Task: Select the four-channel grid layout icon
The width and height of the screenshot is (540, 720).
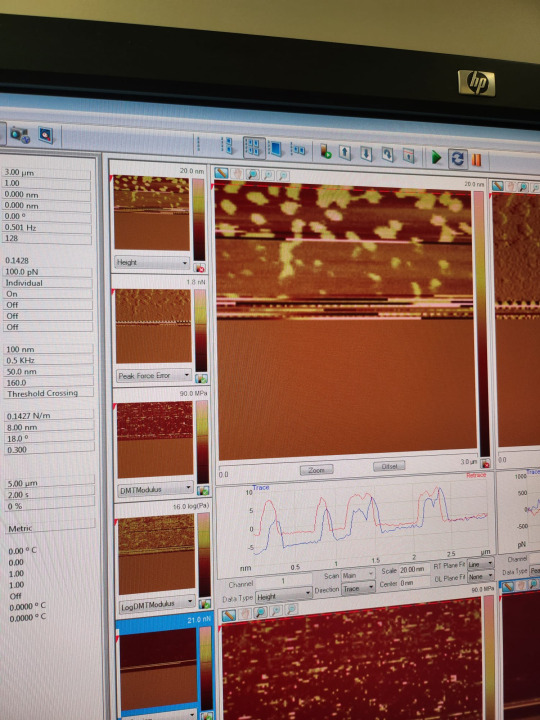Action: 254,147
